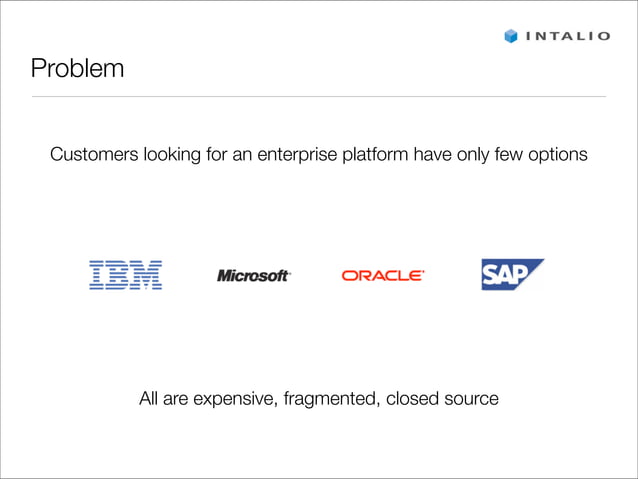Select the IBM striped logo
This screenshot has width=638, height=479.
[126, 275]
